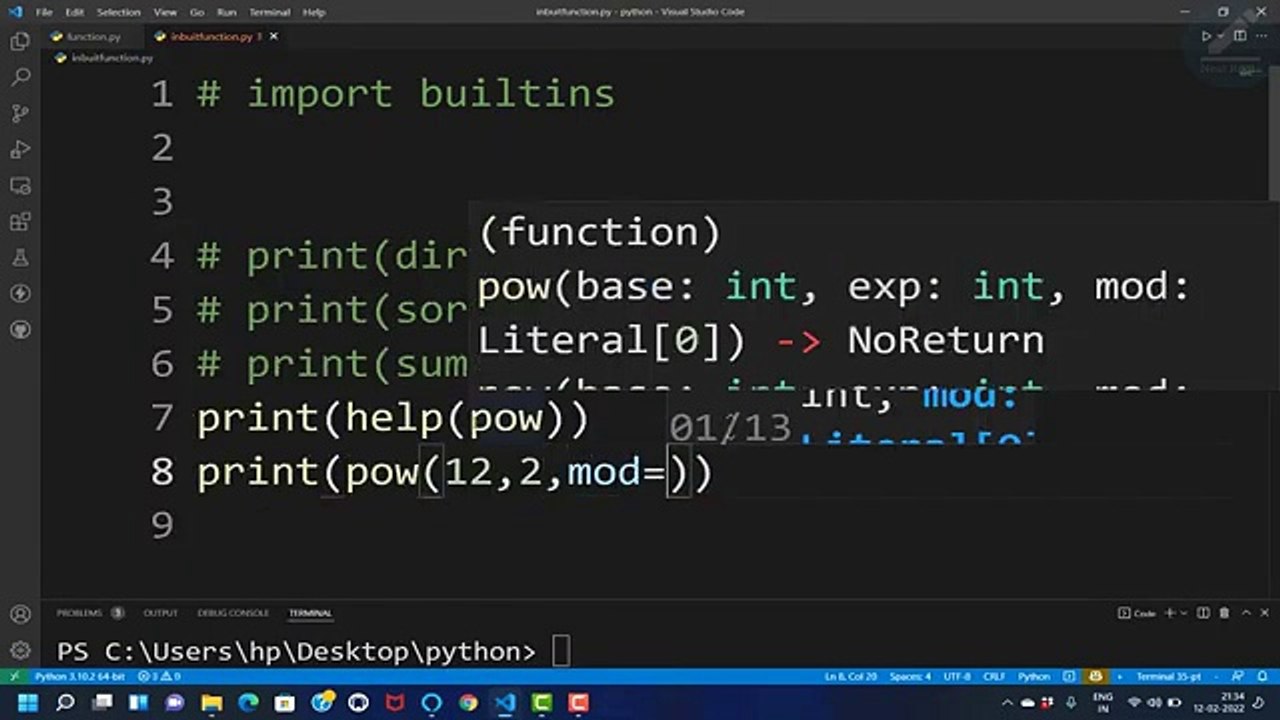Open the Selection menu
This screenshot has height=720, width=1280.
click(x=118, y=12)
